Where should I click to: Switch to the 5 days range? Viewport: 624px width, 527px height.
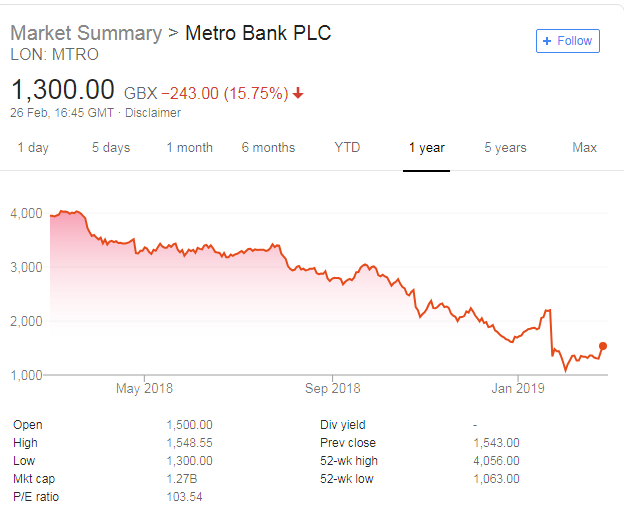point(111,148)
